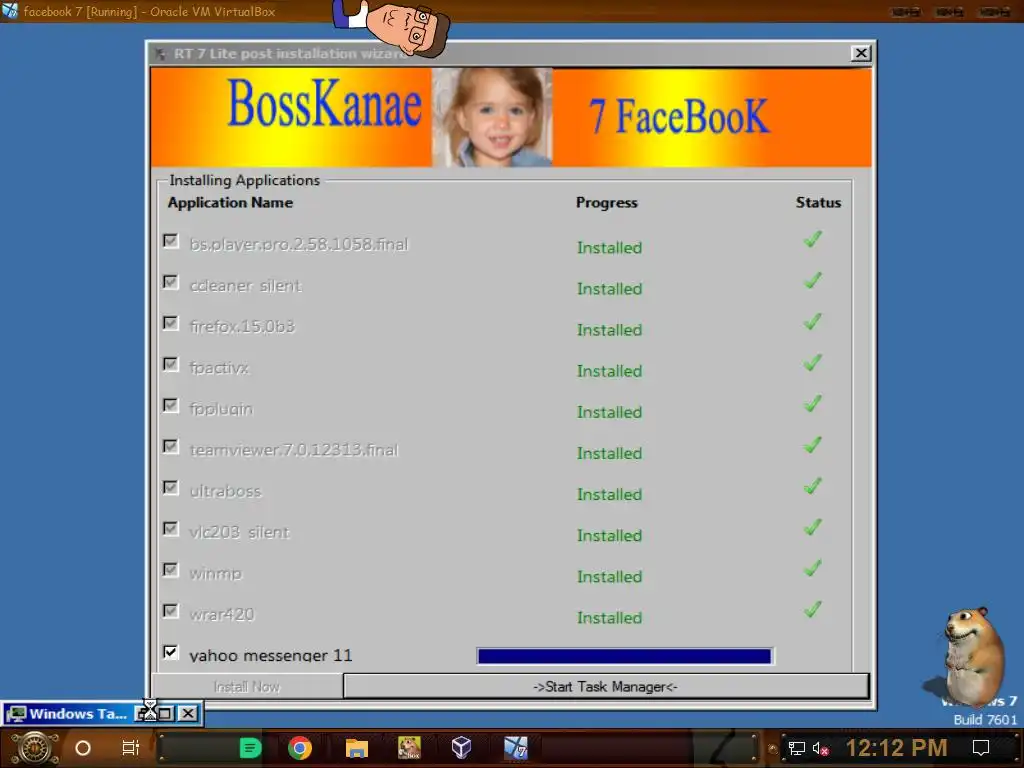The width and height of the screenshot is (1024, 768).
Task: Open the notification center icon
Action: [981, 748]
